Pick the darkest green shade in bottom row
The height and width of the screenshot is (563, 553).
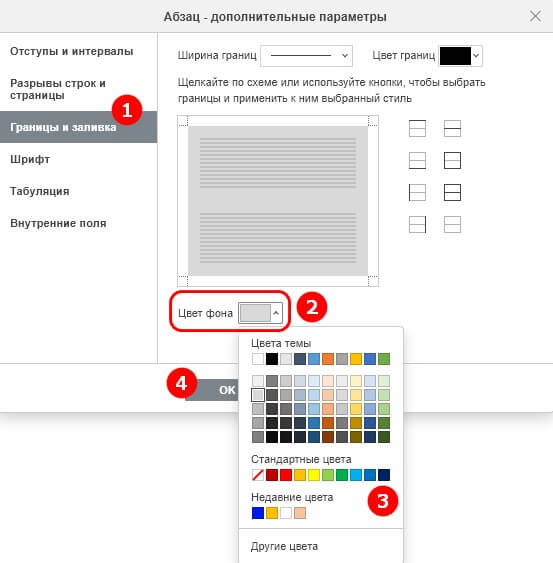point(384,437)
